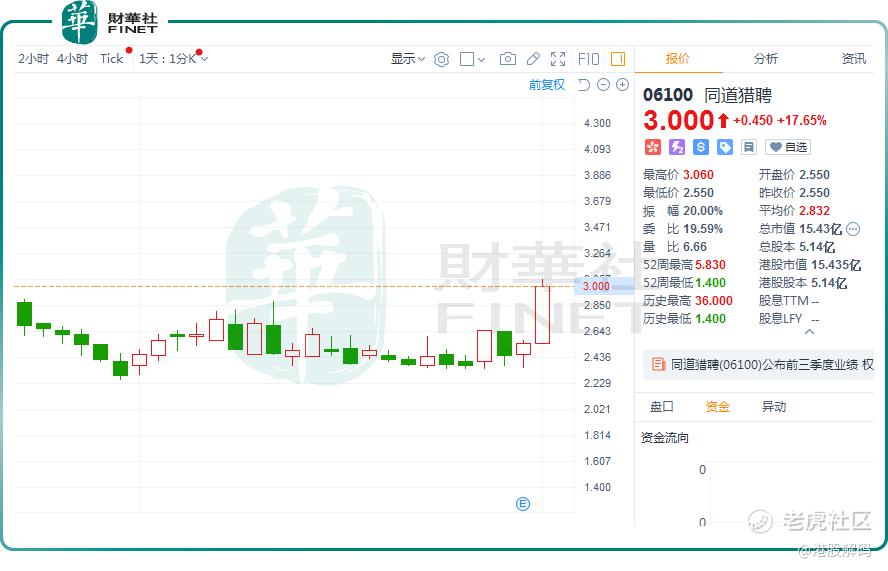Click 量比 value 6.66
This screenshot has height=571, width=888.
(695, 247)
